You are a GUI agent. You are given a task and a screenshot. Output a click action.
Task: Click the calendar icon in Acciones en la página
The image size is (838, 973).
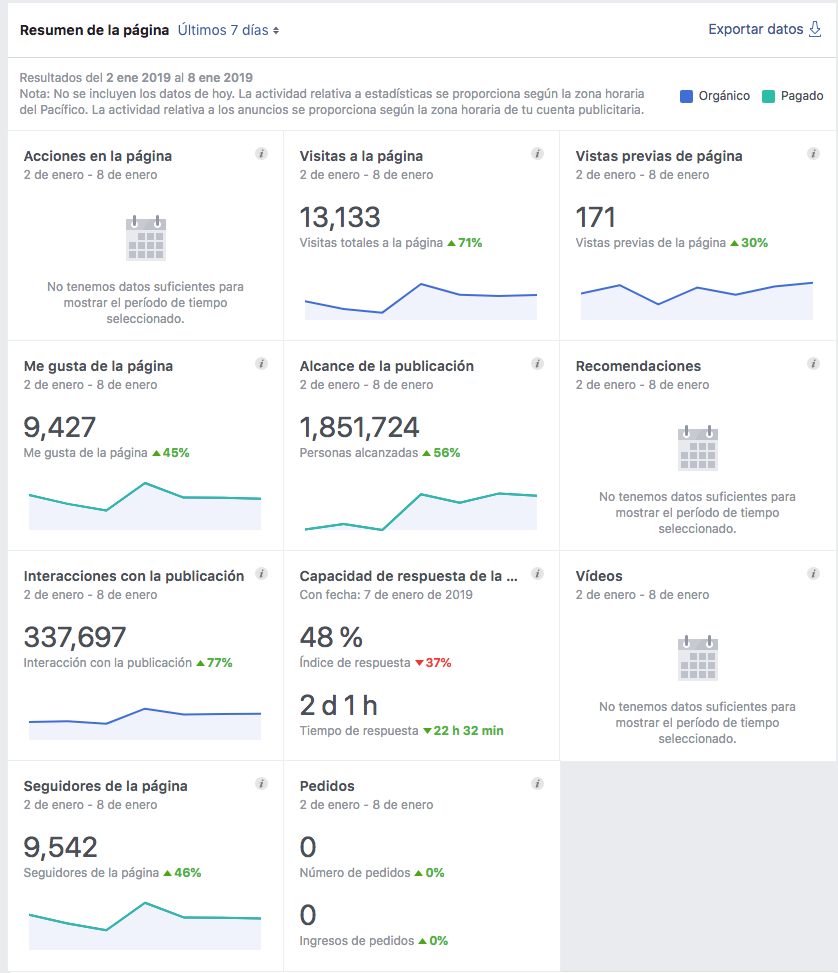tap(146, 238)
